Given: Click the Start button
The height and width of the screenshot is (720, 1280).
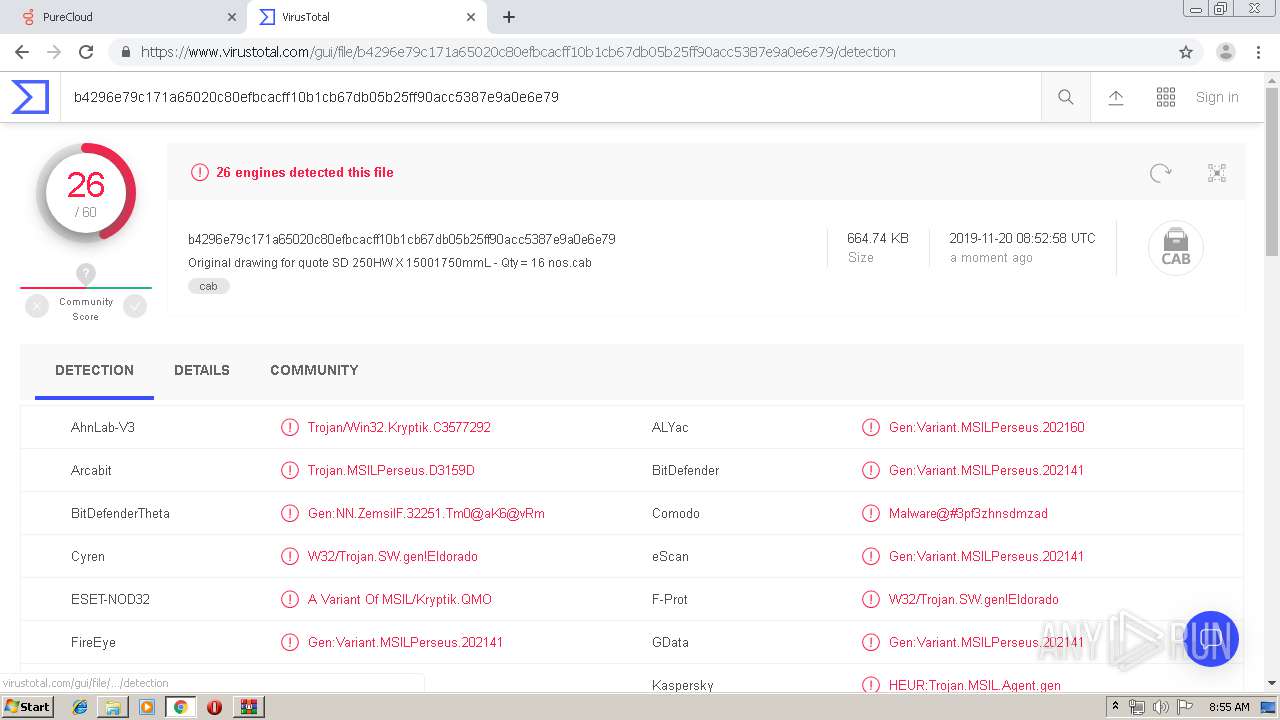Looking at the screenshot, I should pyautogui.click(x=27, y=707).
